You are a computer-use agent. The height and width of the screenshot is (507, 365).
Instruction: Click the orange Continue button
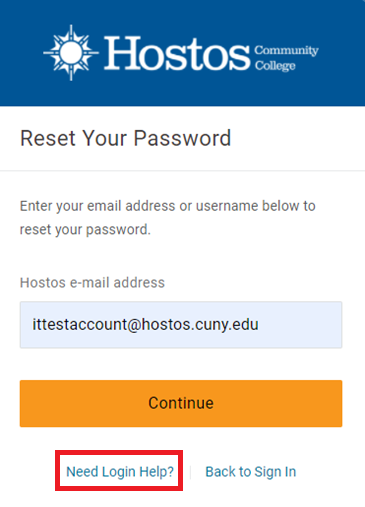point(181,403)
